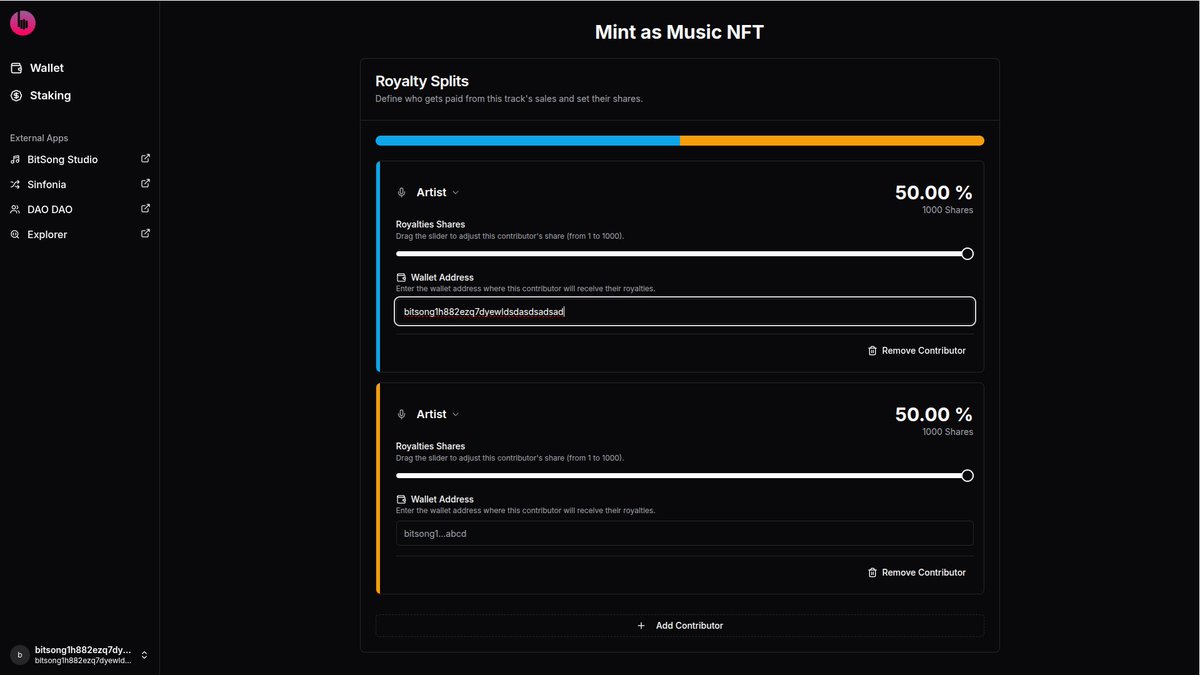The width and height of the screenshot is (1200, 675).
Task: Open the account switcher chevron at bottom left
Action: point(144,655)
